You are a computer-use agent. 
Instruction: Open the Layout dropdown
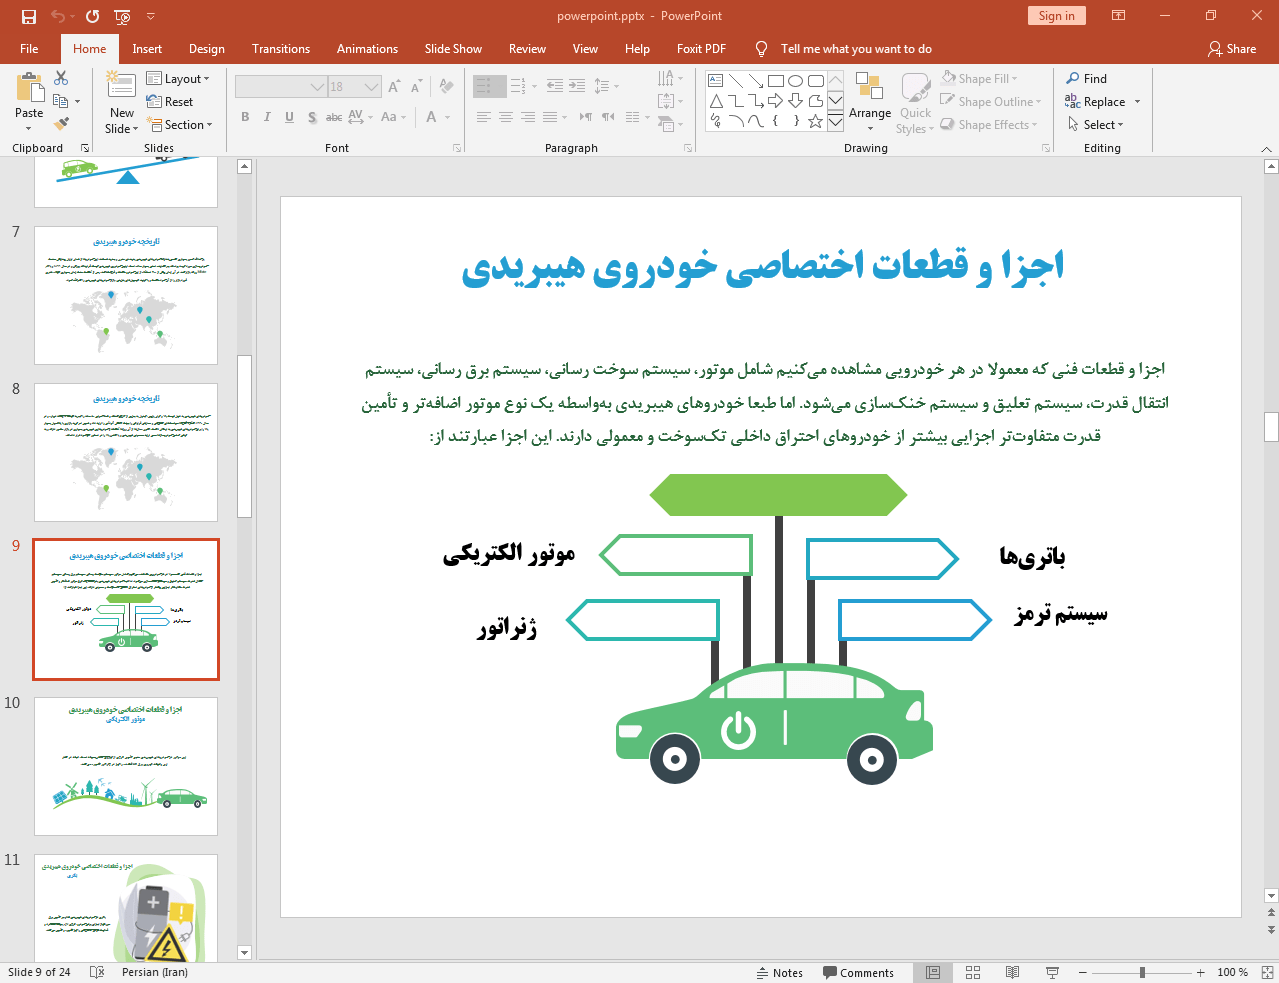click(178, 79)
